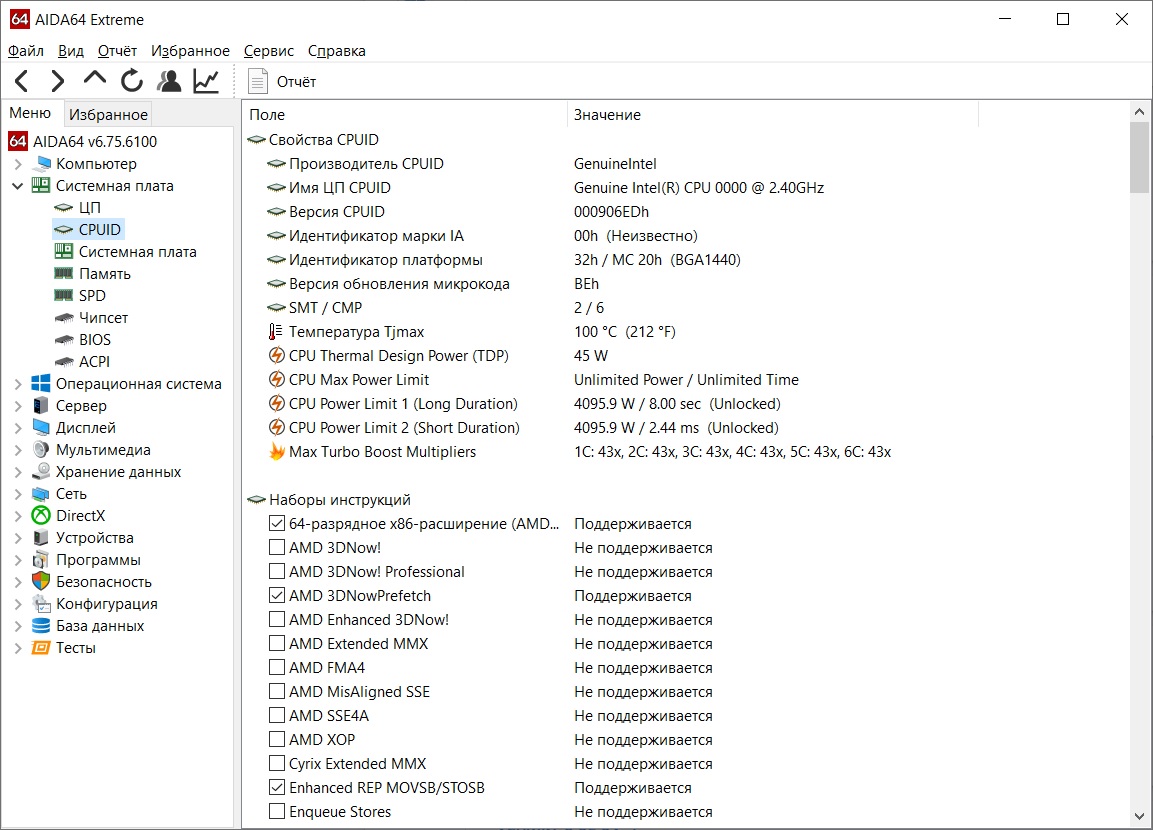Expand the Компьютер tree node

[17, 164]
